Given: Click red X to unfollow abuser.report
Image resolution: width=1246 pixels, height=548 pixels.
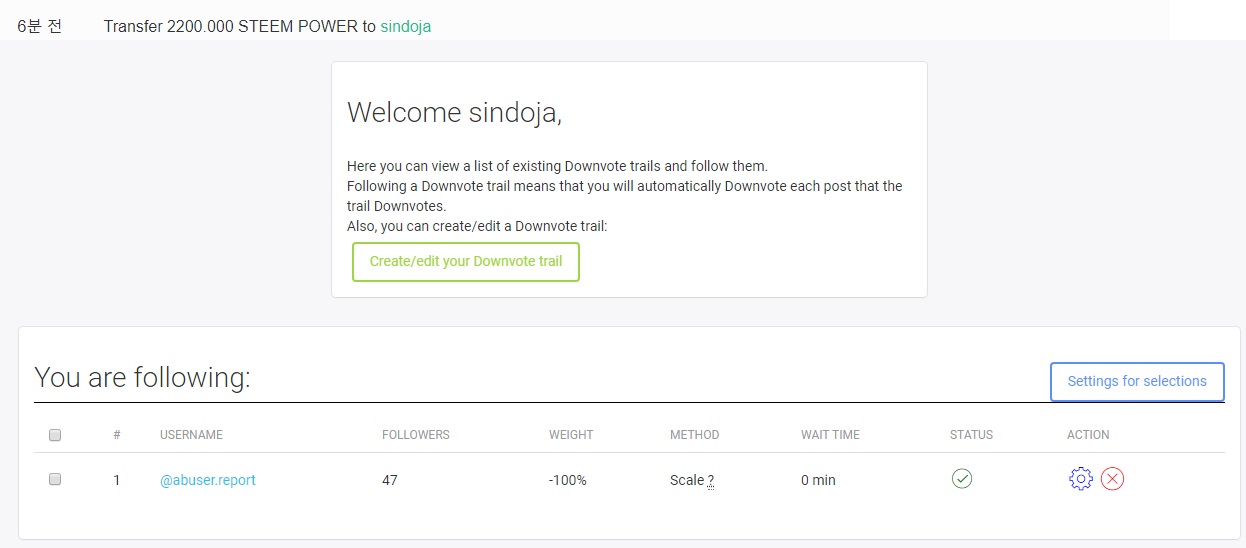Looking at the screenshot, I should point(1112,479).
